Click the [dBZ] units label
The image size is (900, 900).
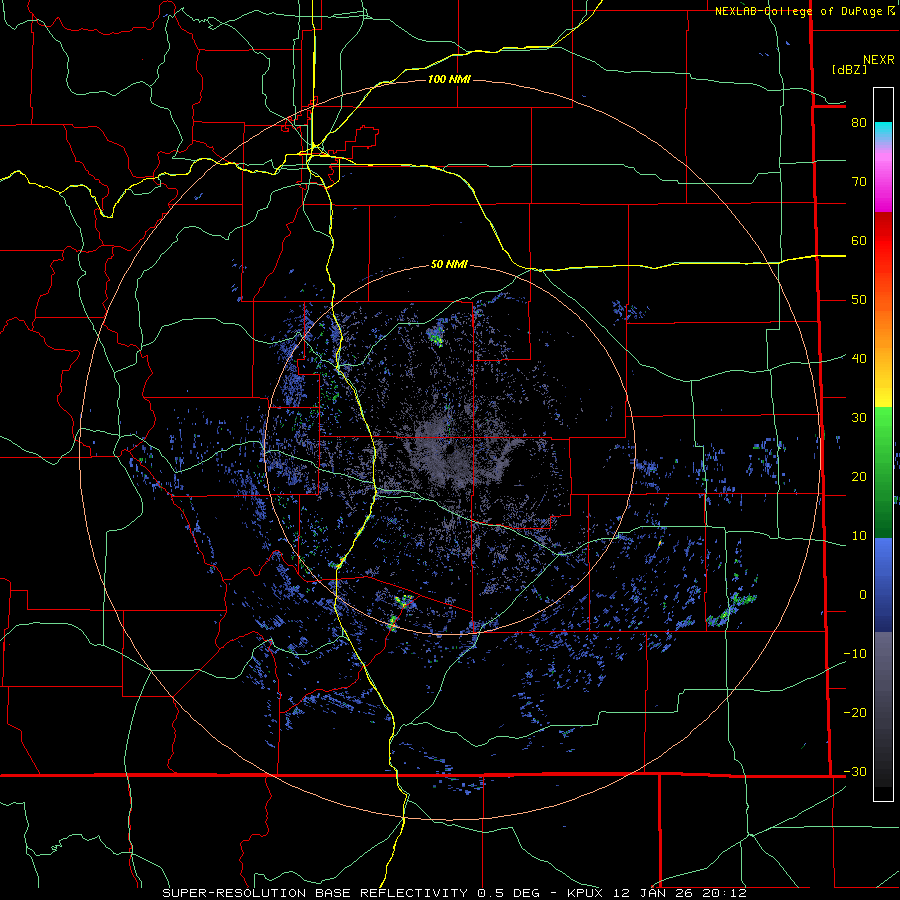849,69
